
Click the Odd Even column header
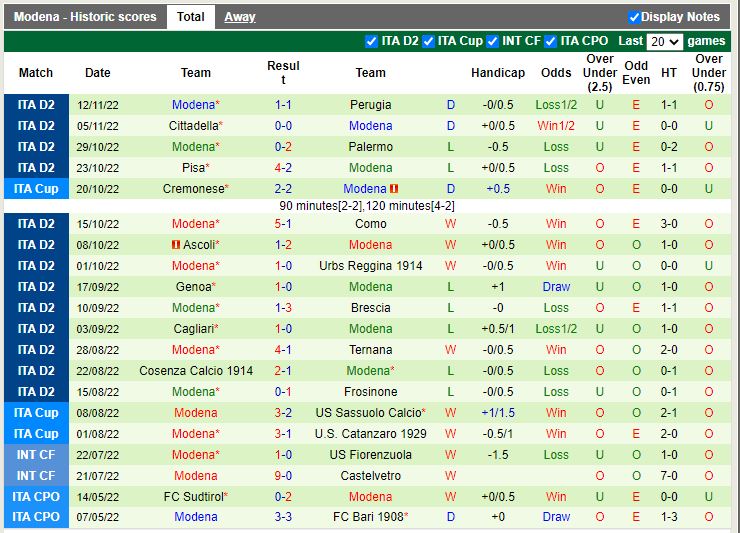pyautogui.click(x=636, y=73)
